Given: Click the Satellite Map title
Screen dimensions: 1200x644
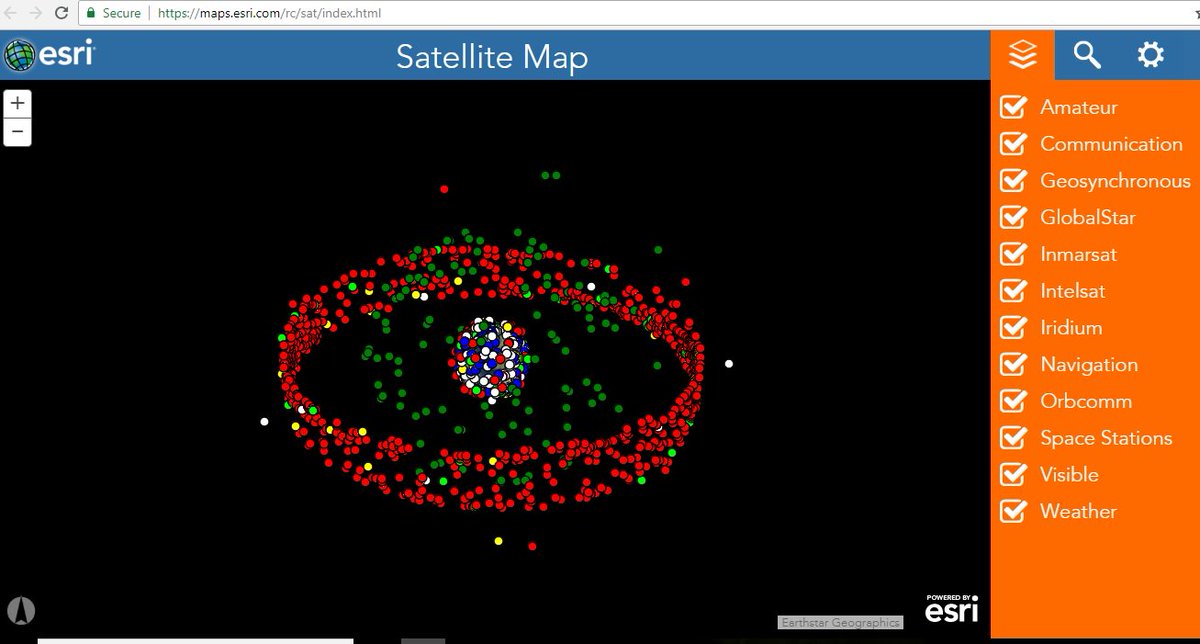Looking at the screenshot, I should (x=492, y=57).
